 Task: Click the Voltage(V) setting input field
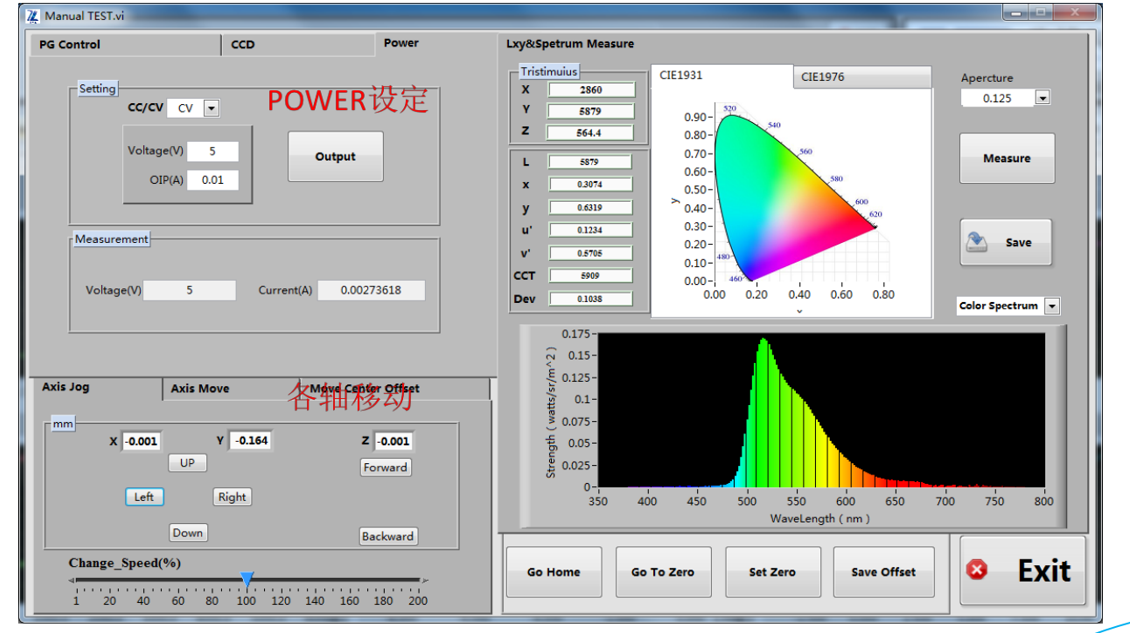click(x=212, y=151)
